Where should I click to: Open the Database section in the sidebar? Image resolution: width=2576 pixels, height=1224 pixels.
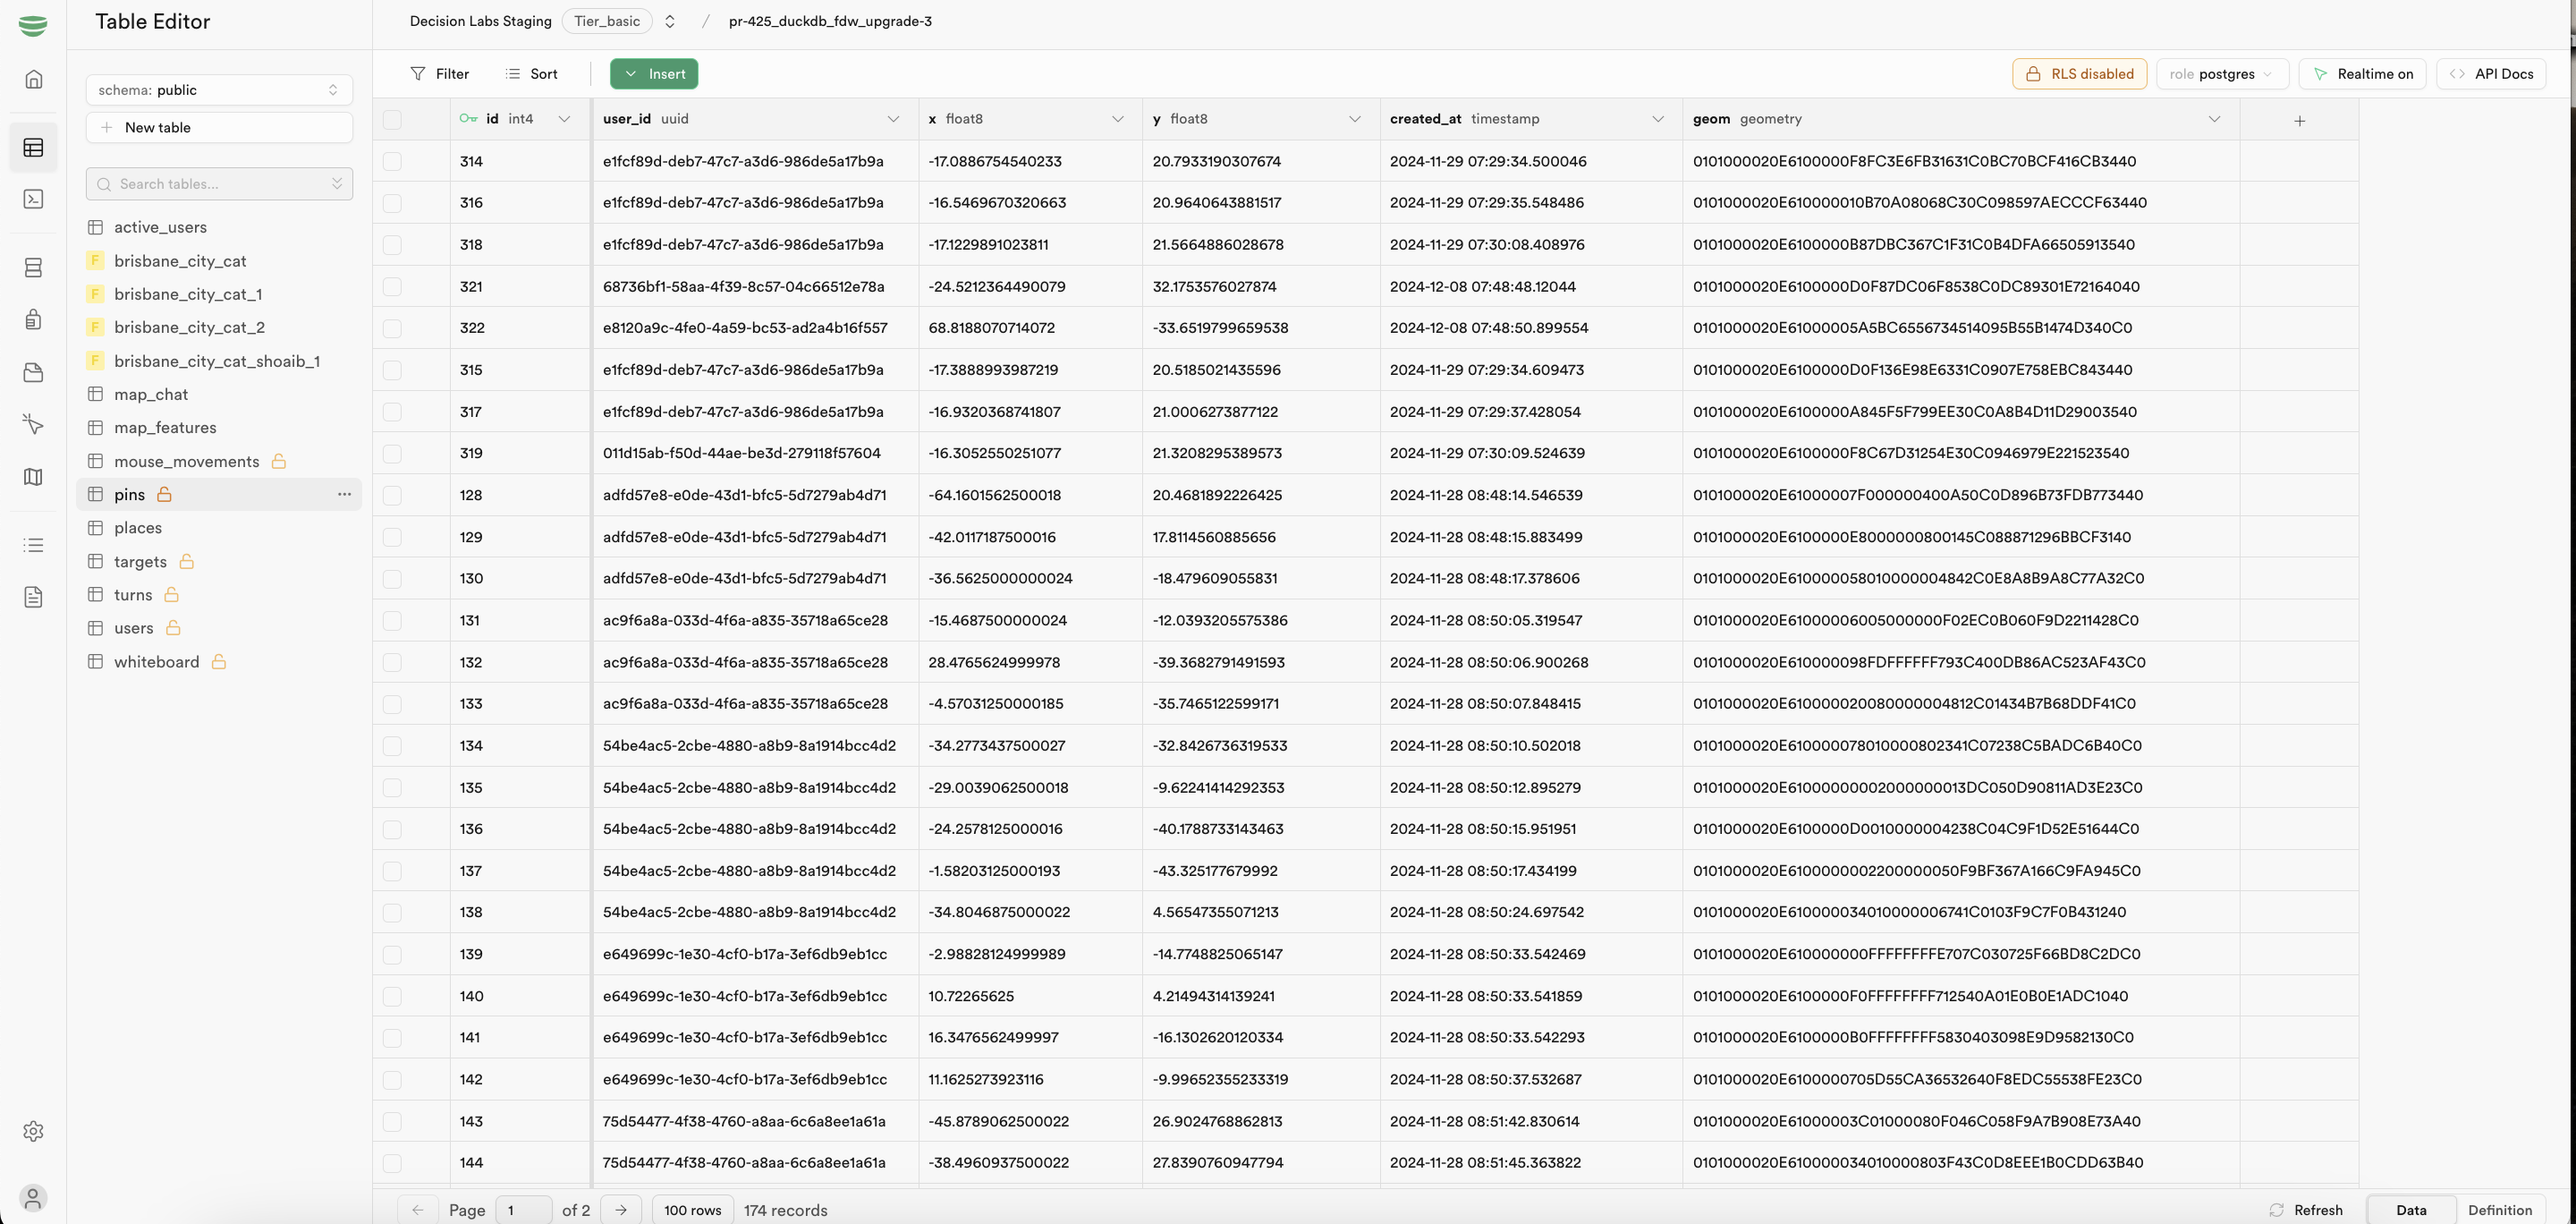coord(34,267)
